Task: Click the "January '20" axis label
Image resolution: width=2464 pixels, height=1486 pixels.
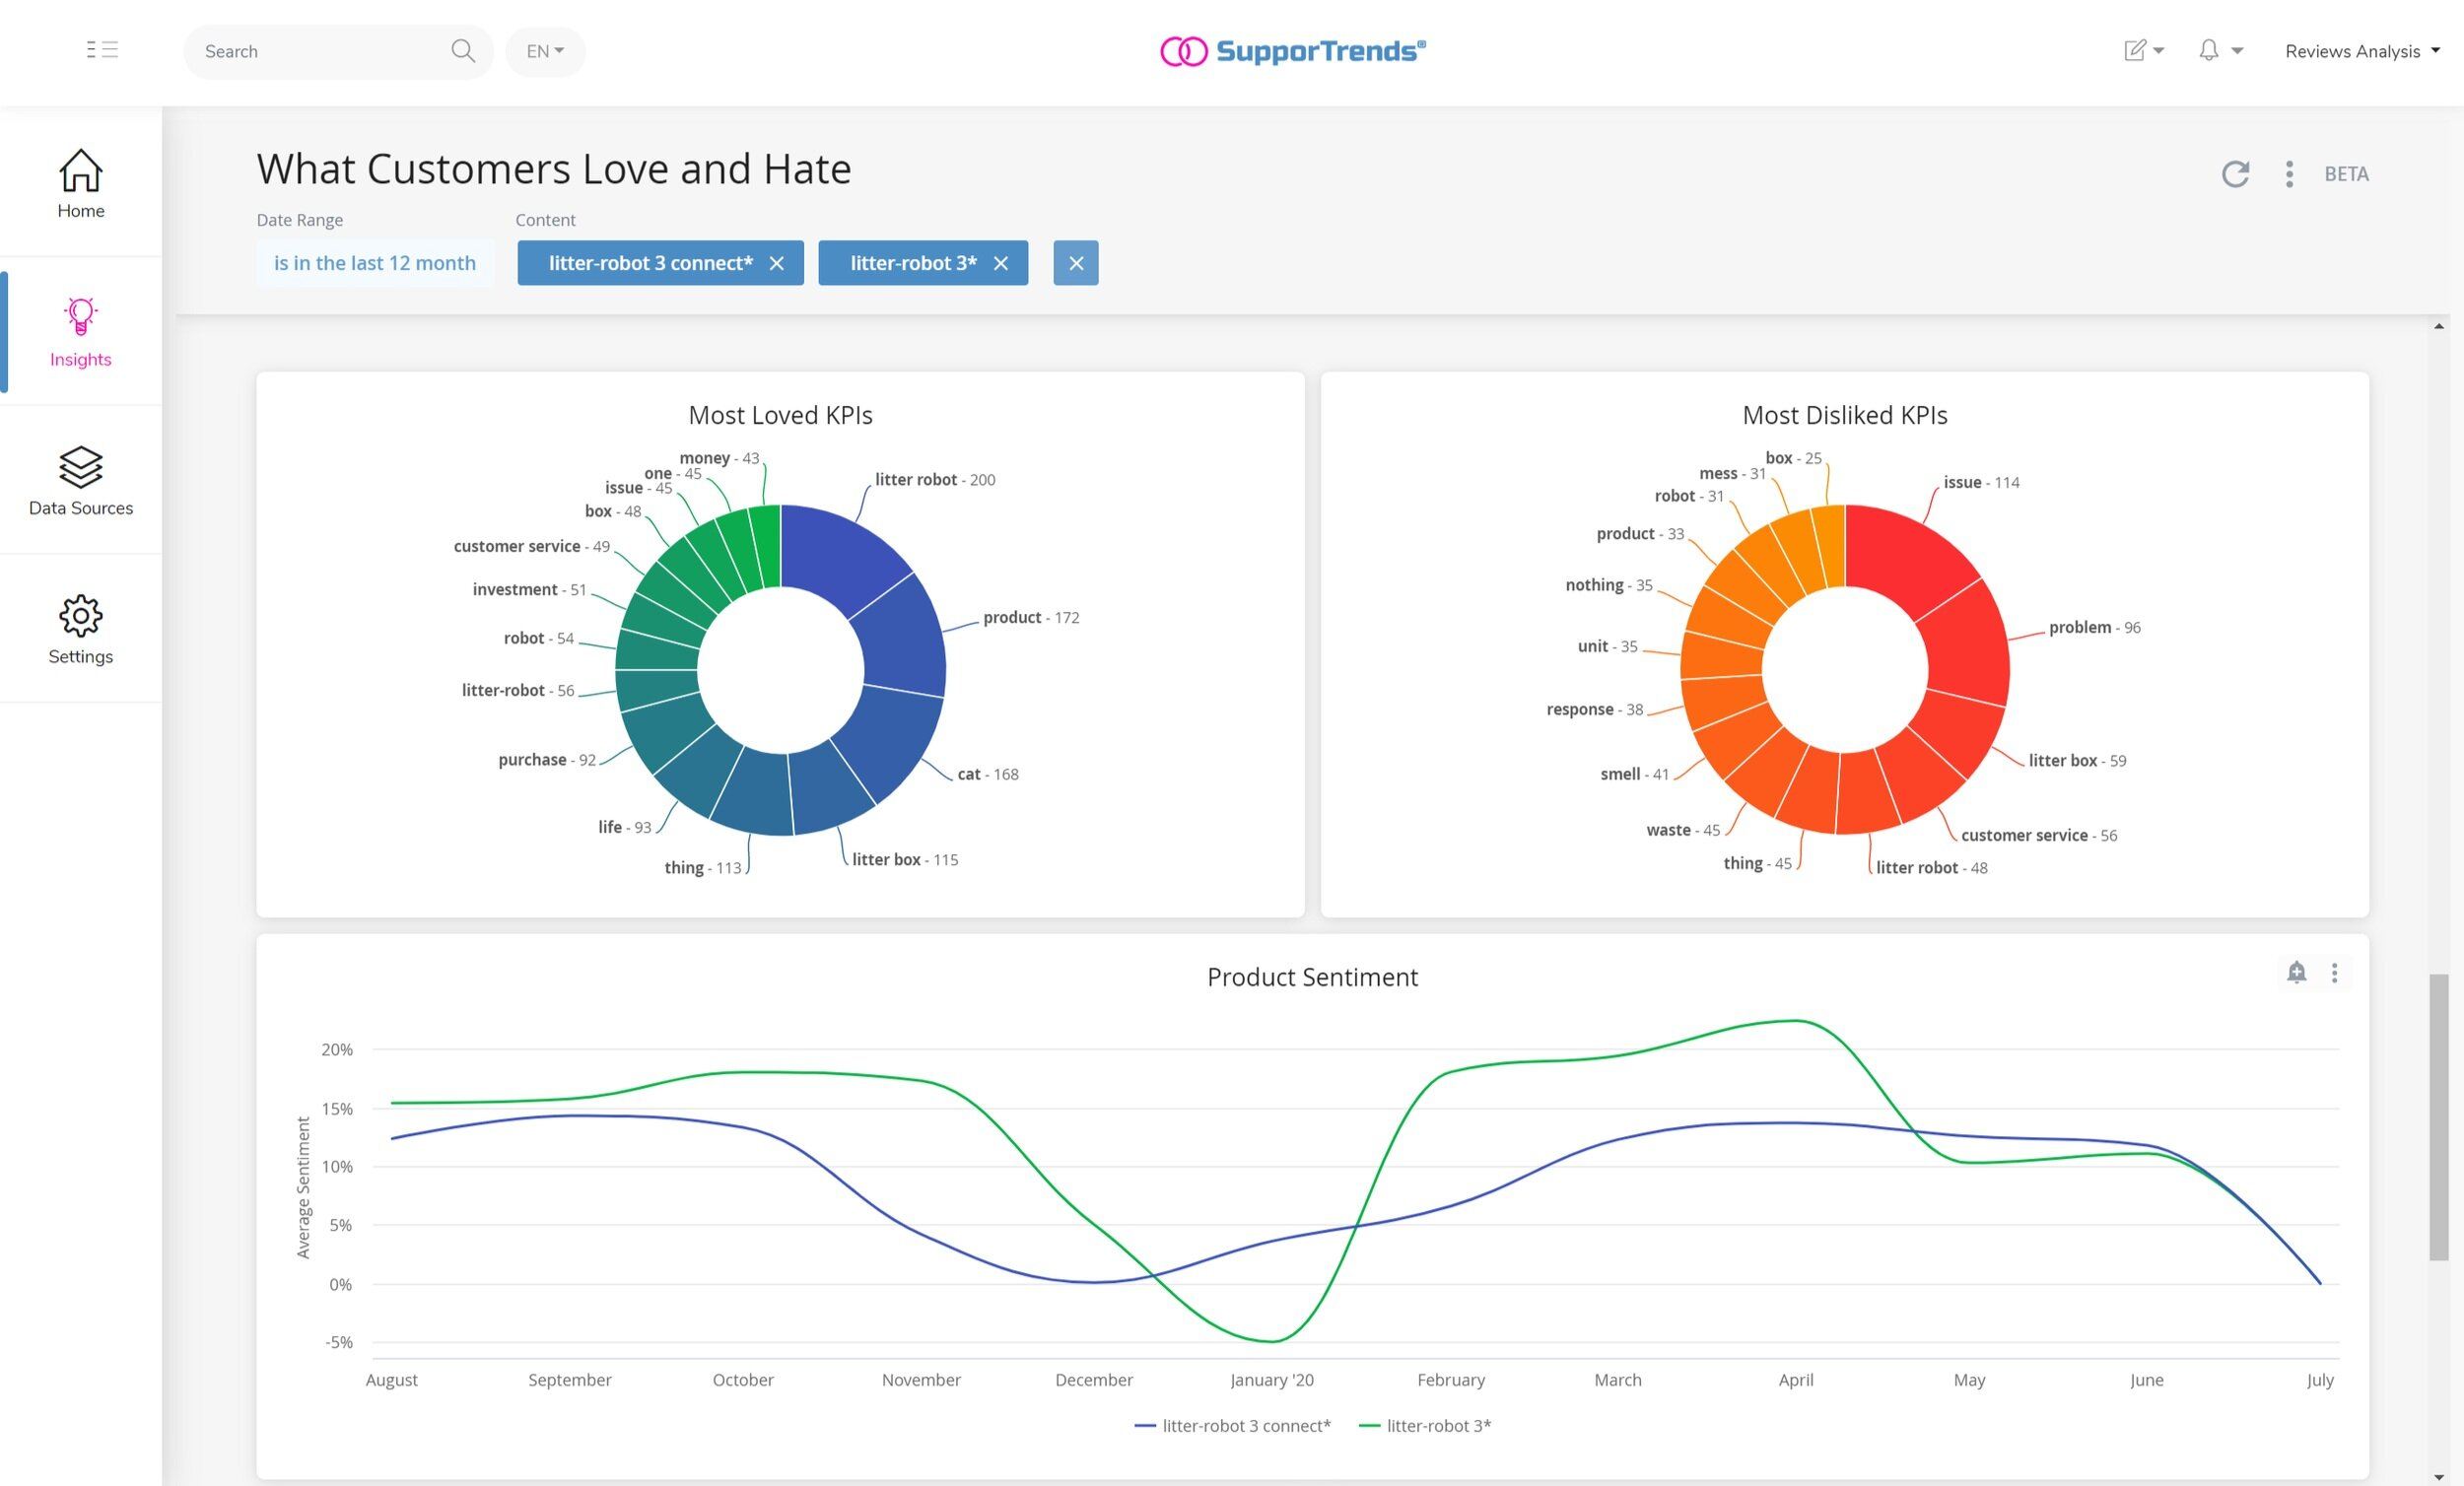Action: point(1271,1379)
